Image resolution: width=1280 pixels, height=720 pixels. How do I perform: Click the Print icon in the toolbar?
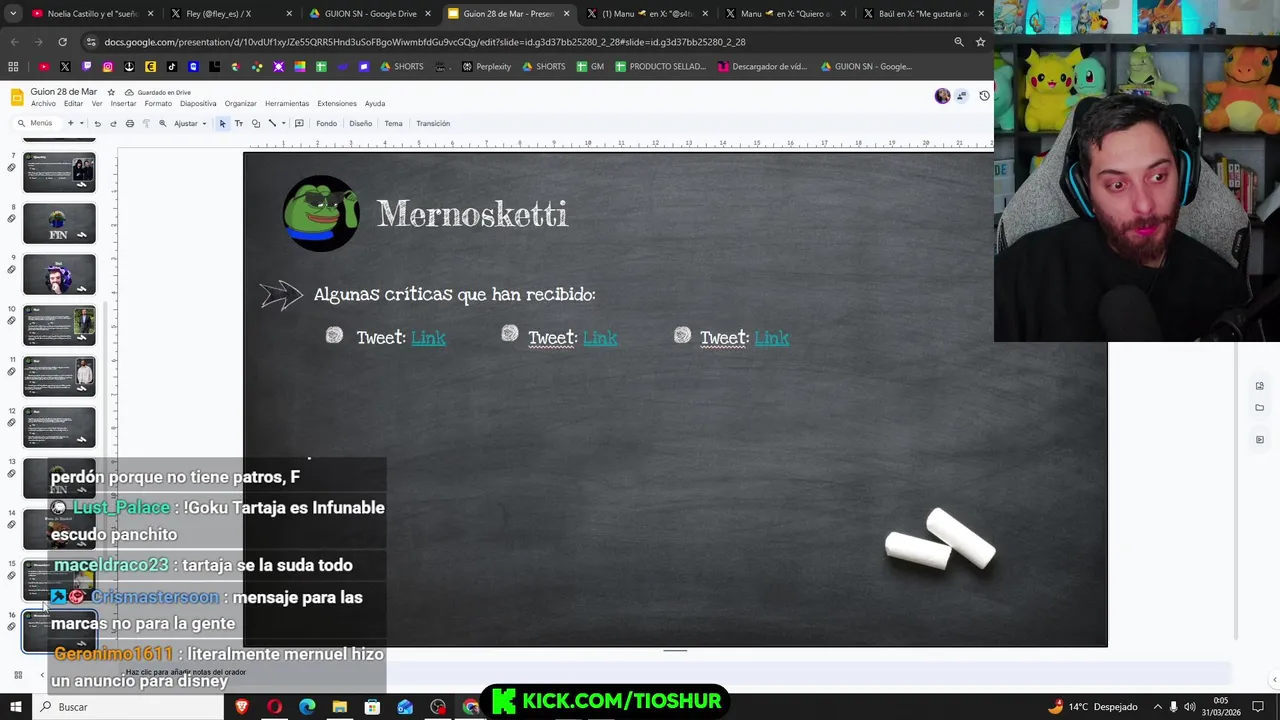129,124
